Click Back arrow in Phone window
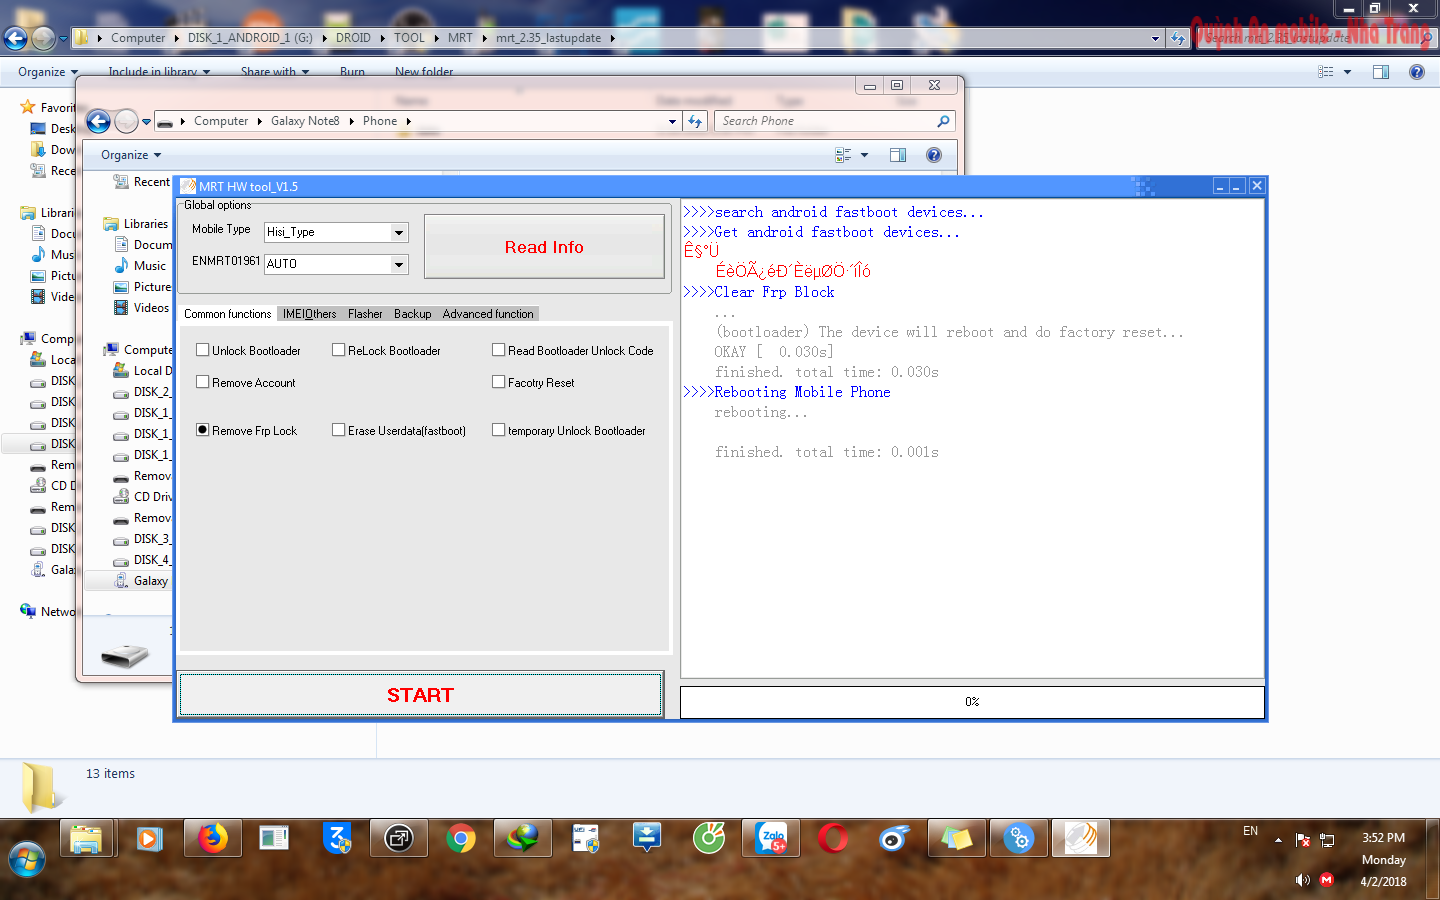Screen dimensions: 1440x900 pos(98,122)
